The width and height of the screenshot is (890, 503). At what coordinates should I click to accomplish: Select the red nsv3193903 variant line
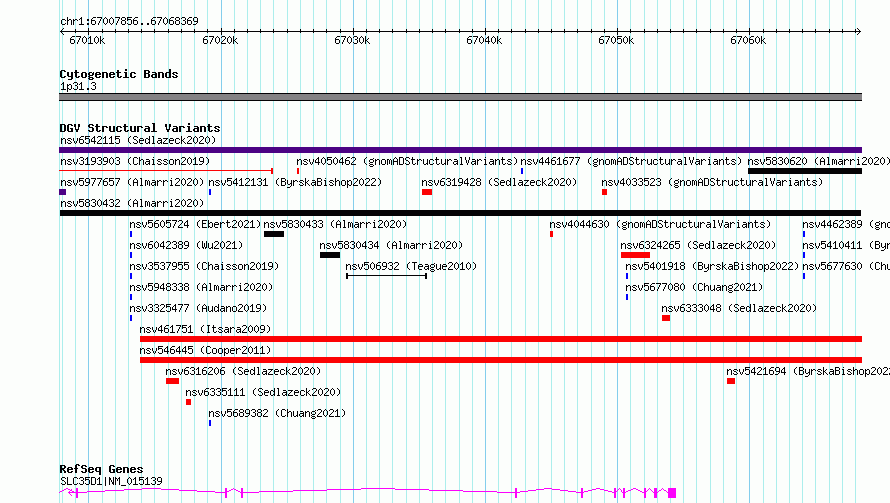(166, 171)
